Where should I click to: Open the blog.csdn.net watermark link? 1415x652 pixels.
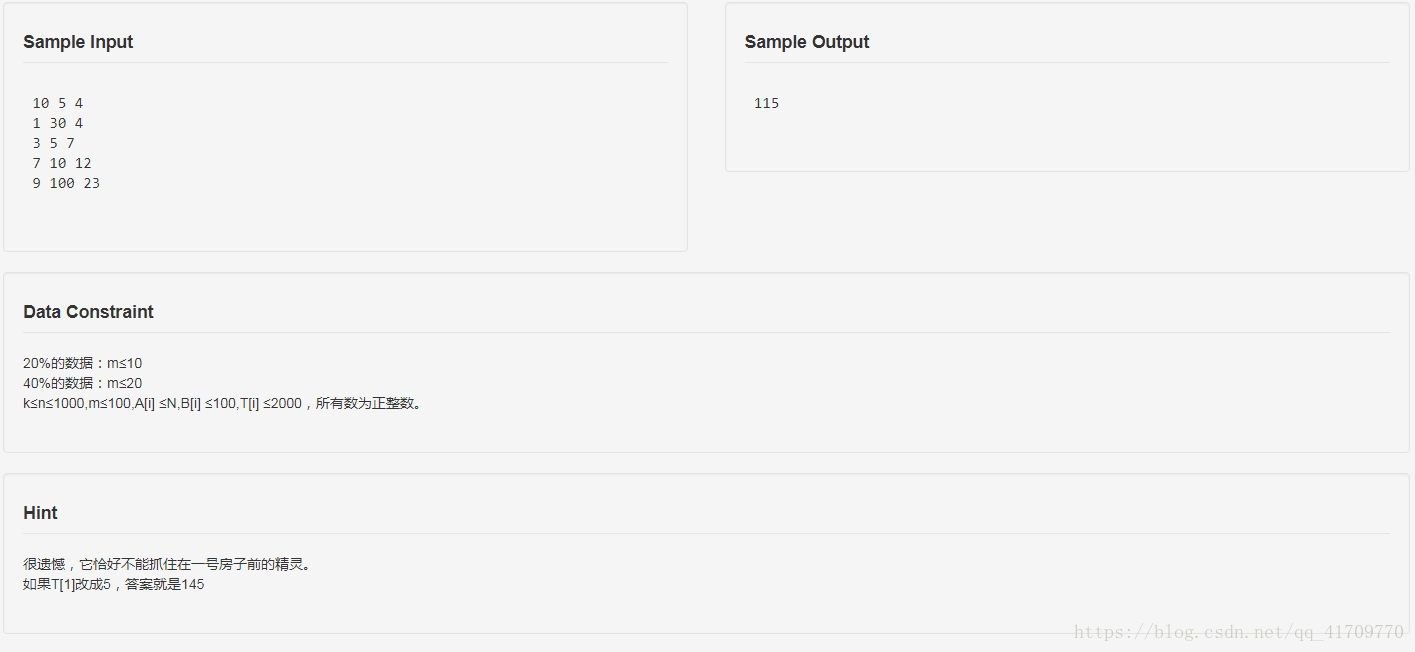coord(1239,632)
